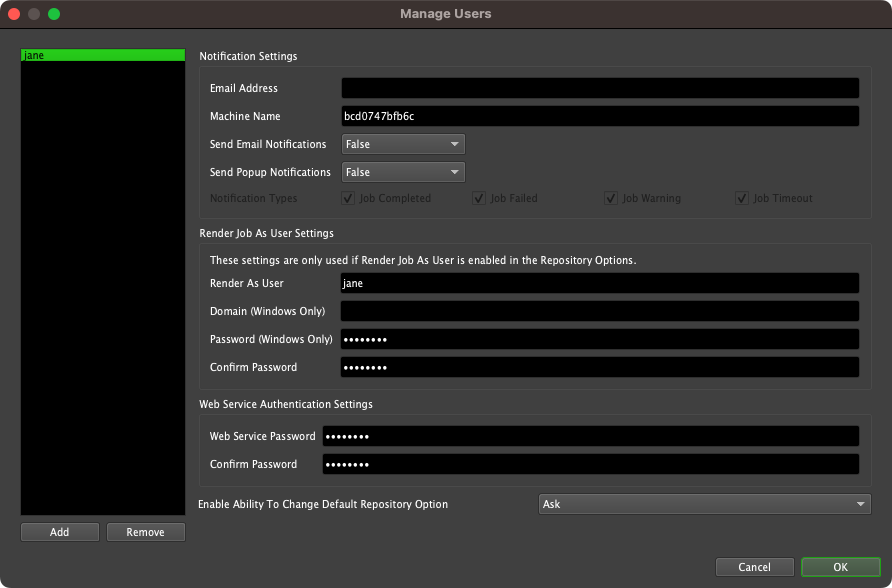Click the Email Address field
Screen dimensions: 892x588
[600, 88]
